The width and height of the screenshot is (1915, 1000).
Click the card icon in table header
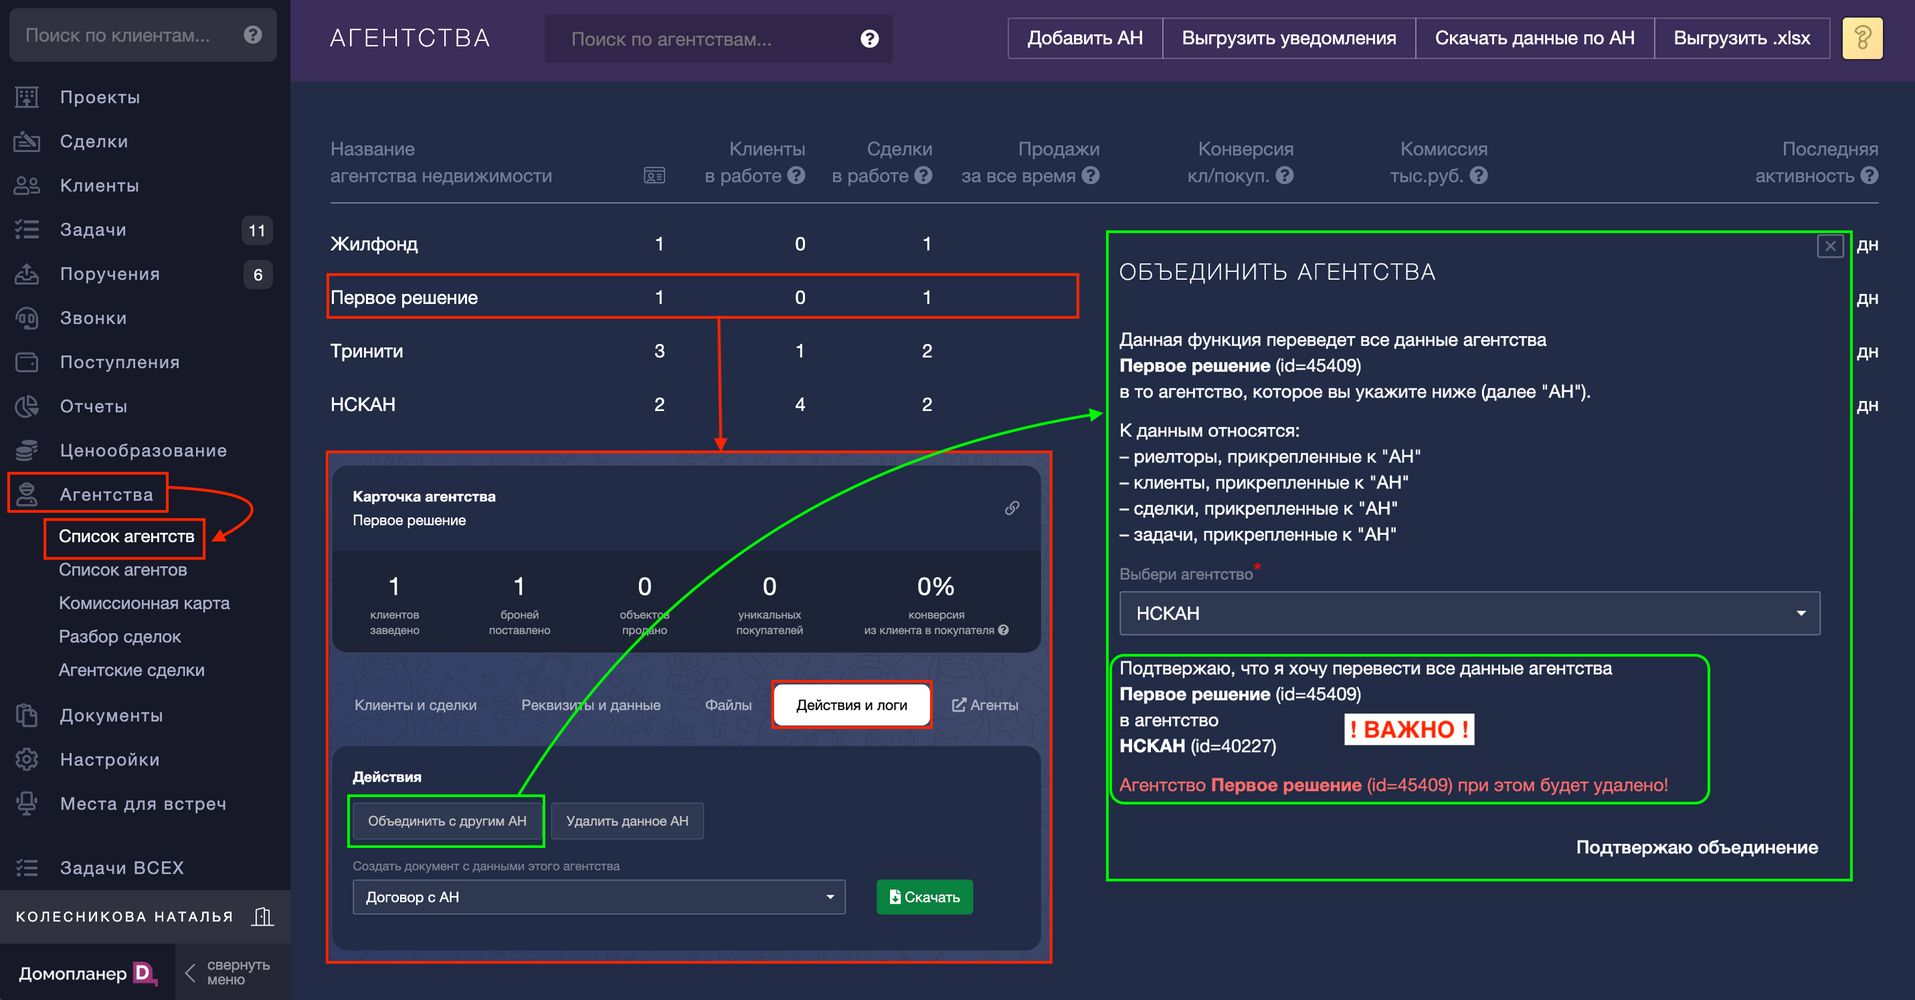click(x=654, y=176)
